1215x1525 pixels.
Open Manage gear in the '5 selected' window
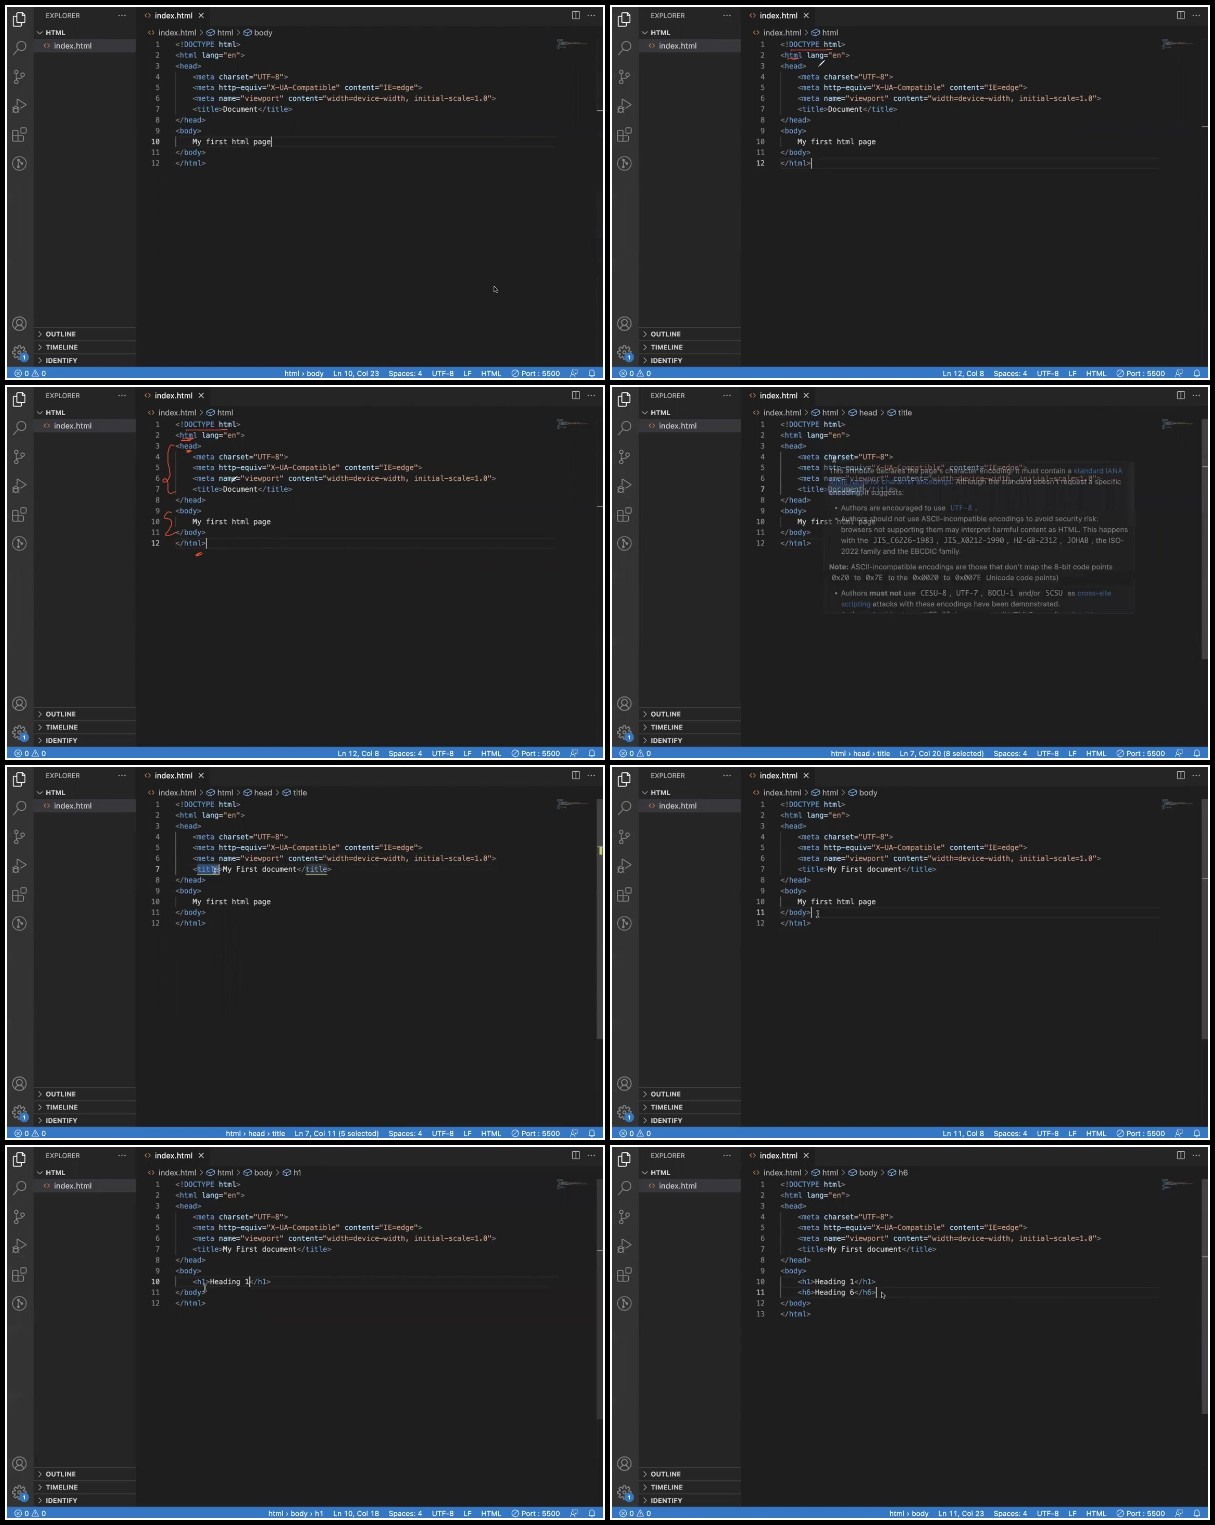point(19,1112)
